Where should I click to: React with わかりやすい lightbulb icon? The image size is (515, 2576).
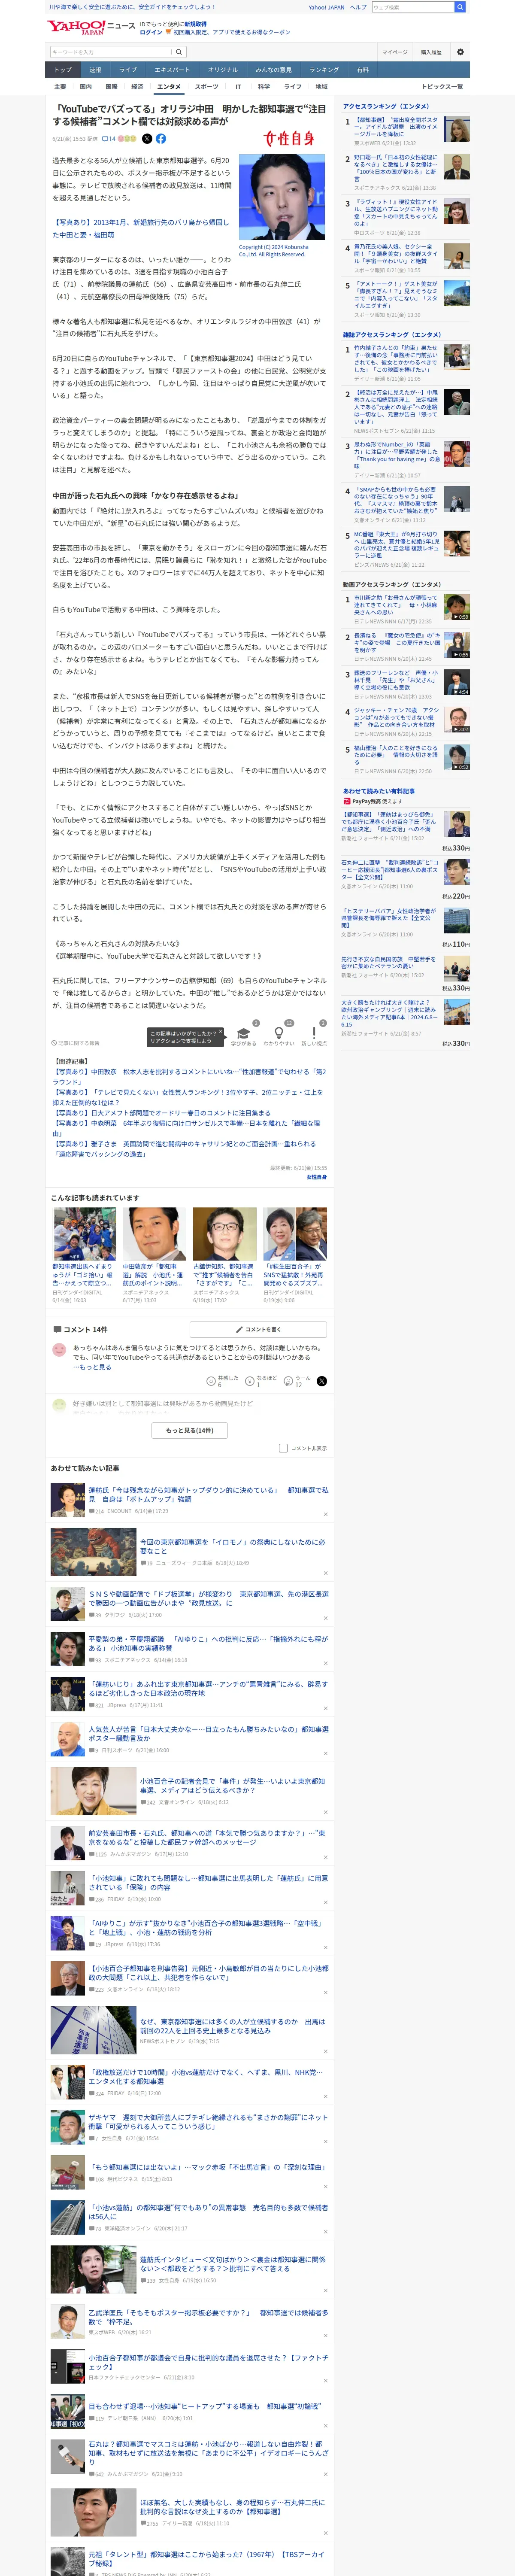278,1034
